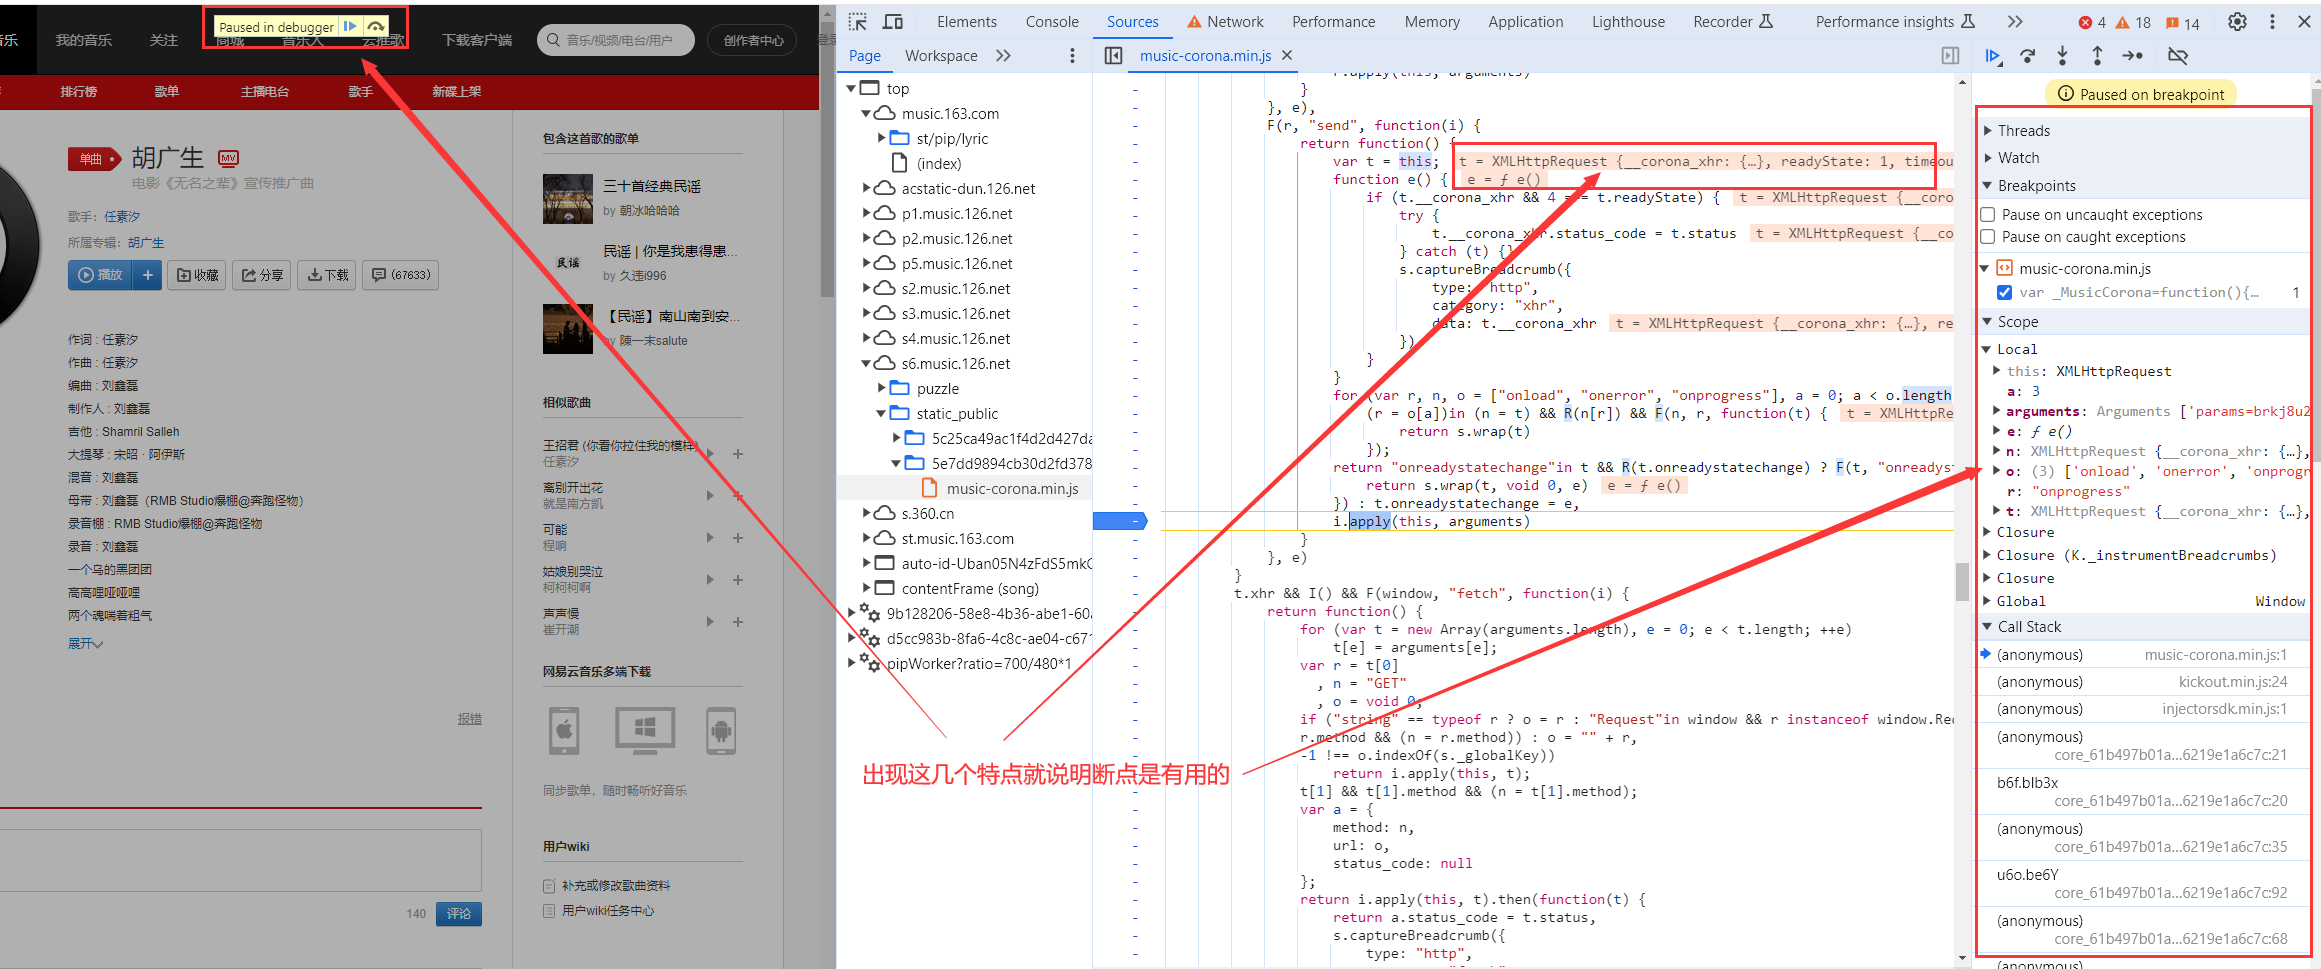Step out of current function
2321x969 pixels.
2097,56
